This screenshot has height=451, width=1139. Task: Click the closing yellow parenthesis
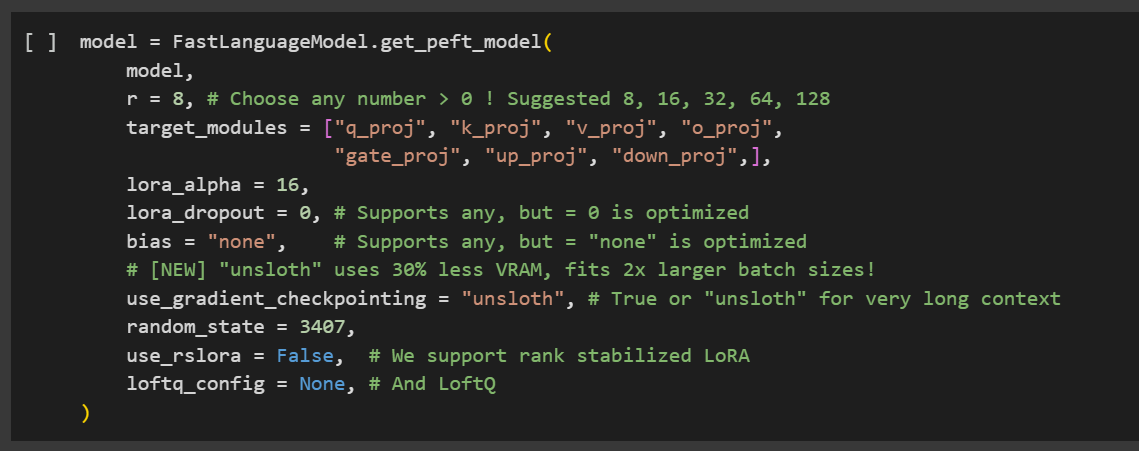click(86, 413)
